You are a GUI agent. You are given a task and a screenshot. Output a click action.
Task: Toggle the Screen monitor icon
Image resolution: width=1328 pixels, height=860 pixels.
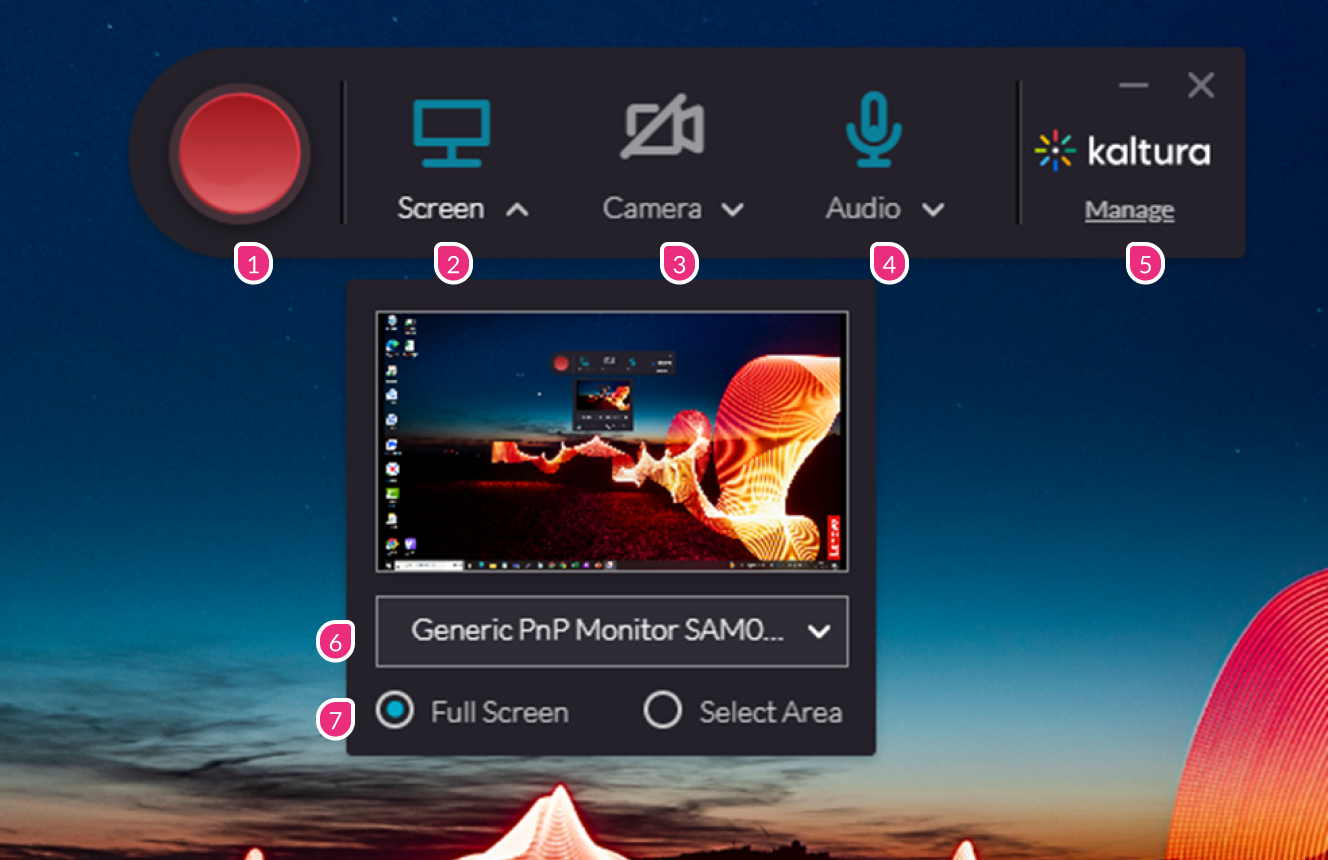[452, 133]
